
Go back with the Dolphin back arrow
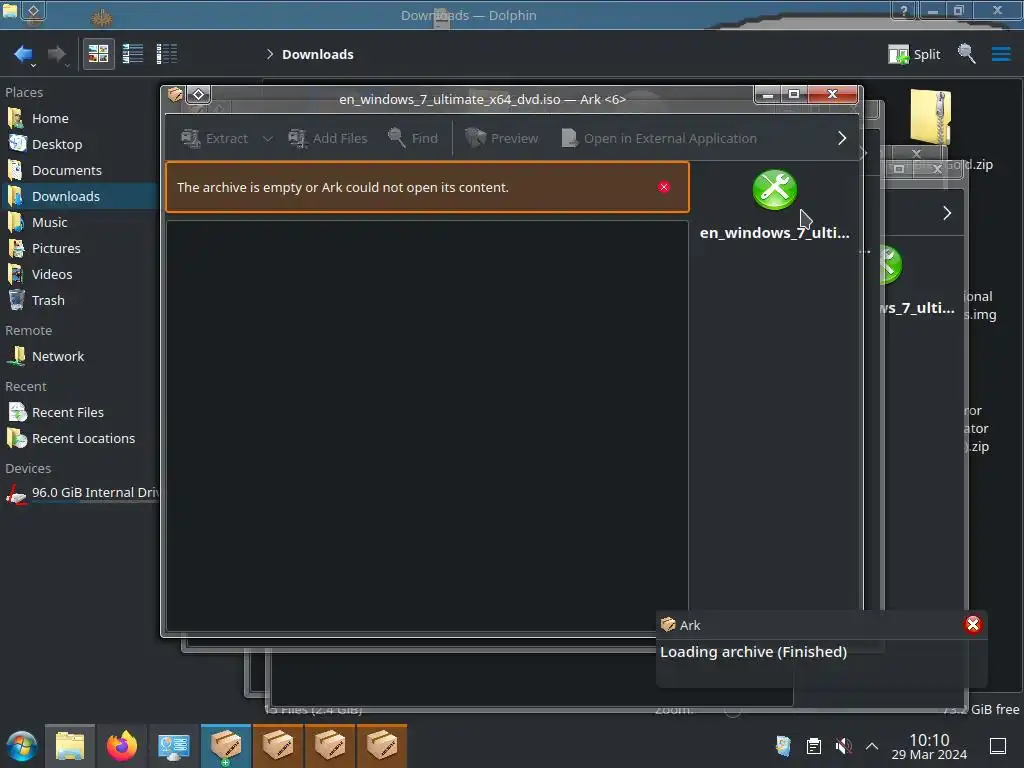[24, 54]
